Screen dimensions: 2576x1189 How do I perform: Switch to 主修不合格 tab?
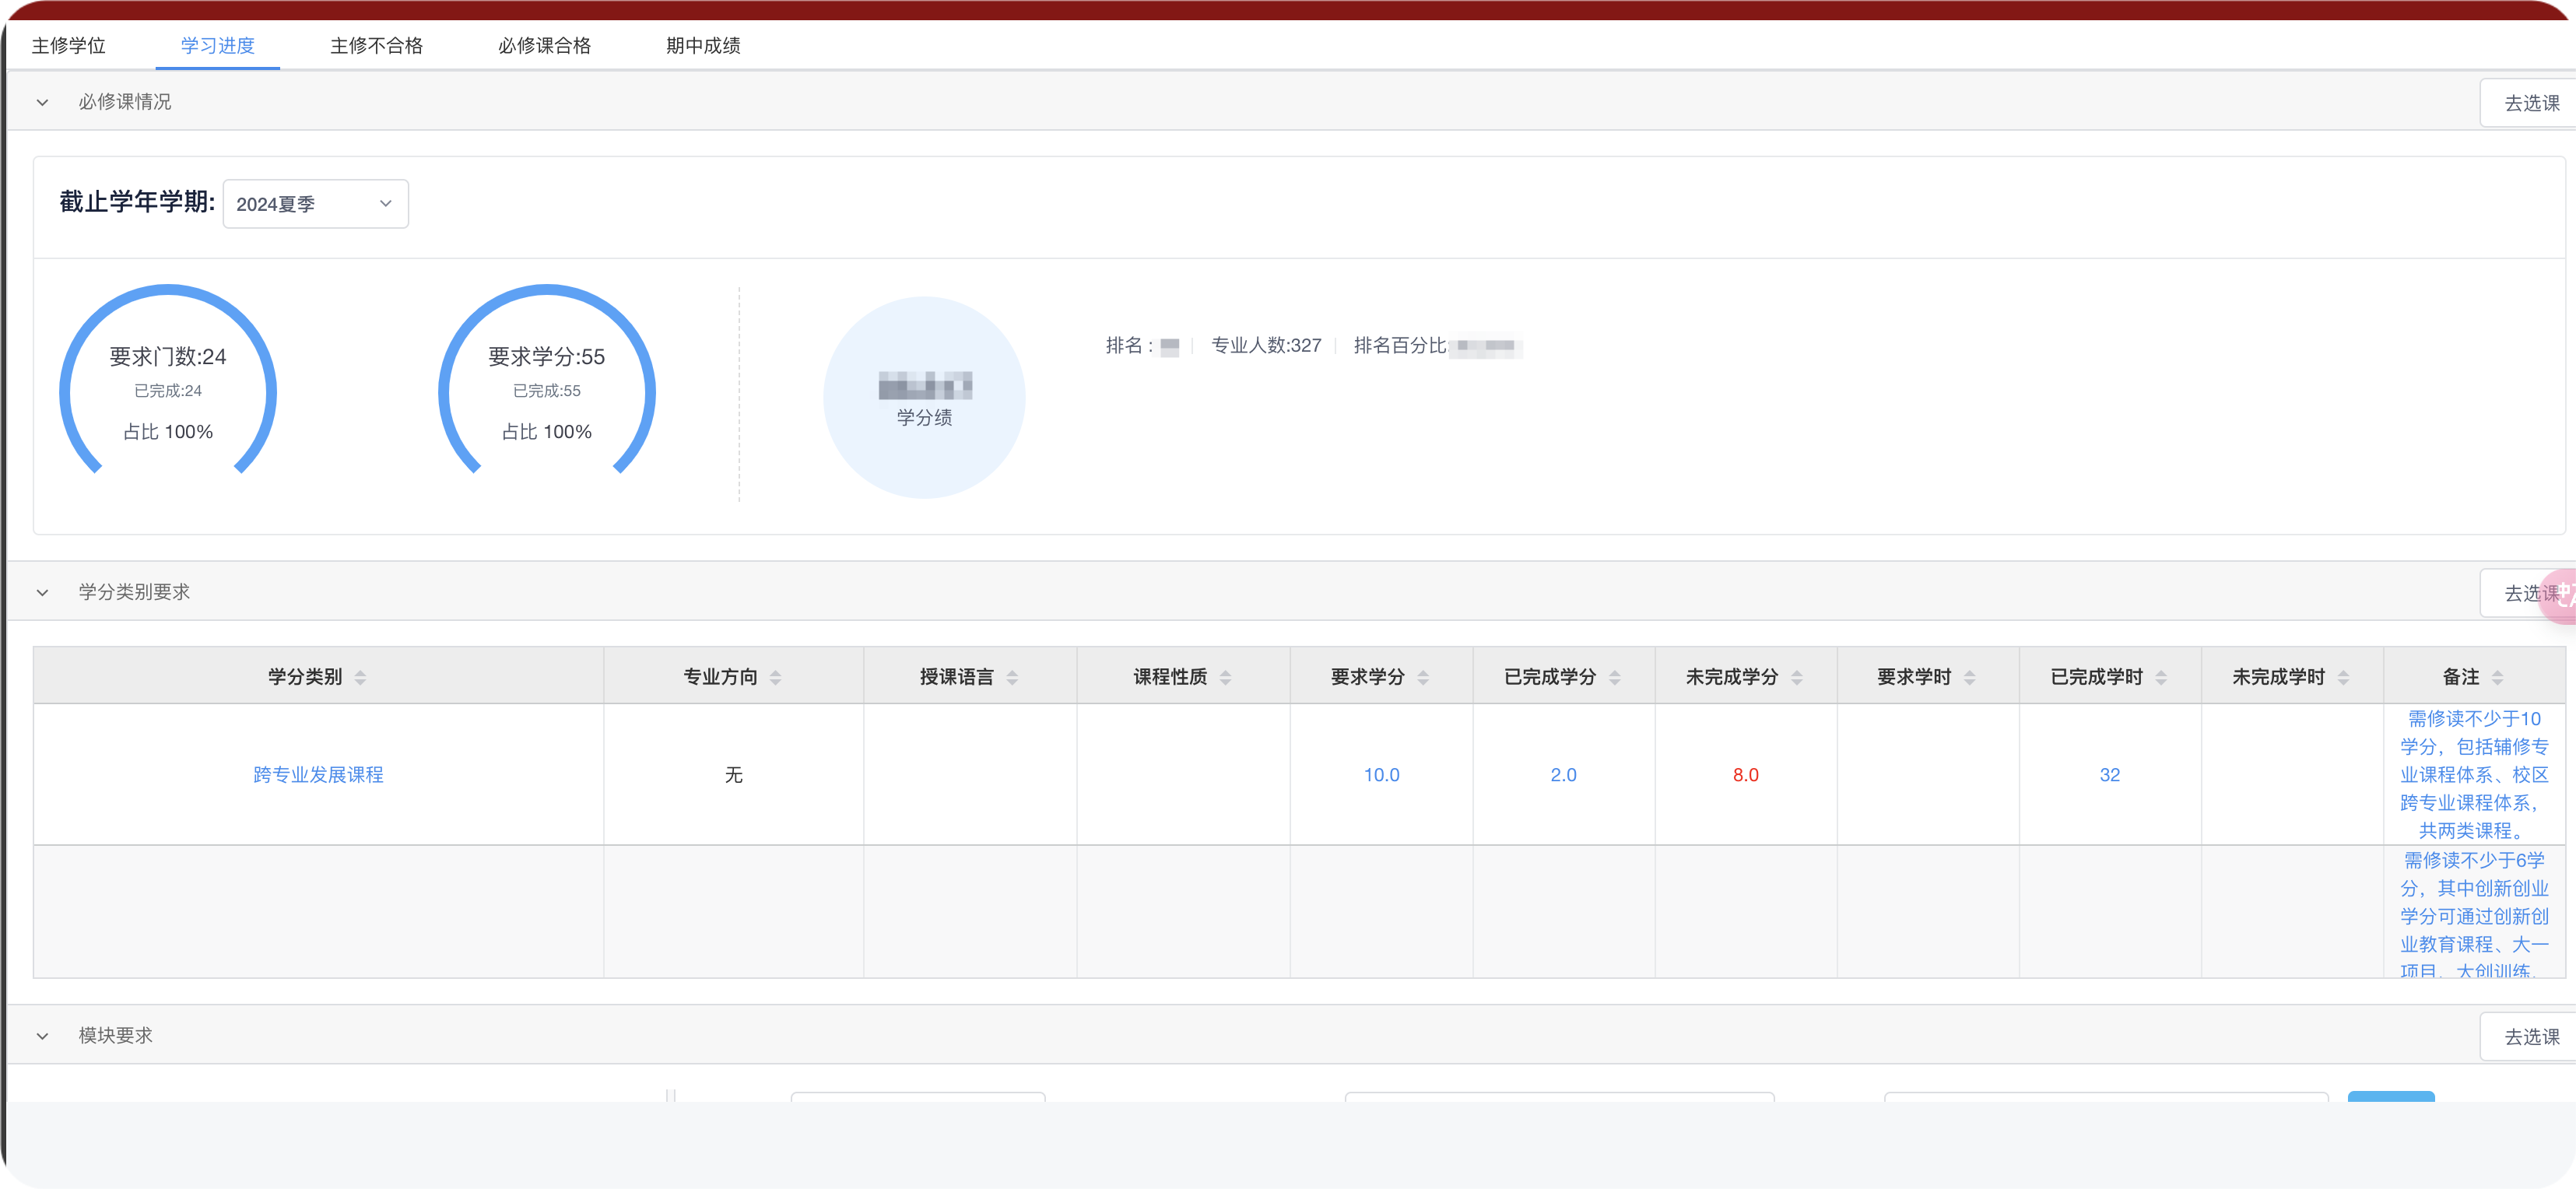point(376,46)
